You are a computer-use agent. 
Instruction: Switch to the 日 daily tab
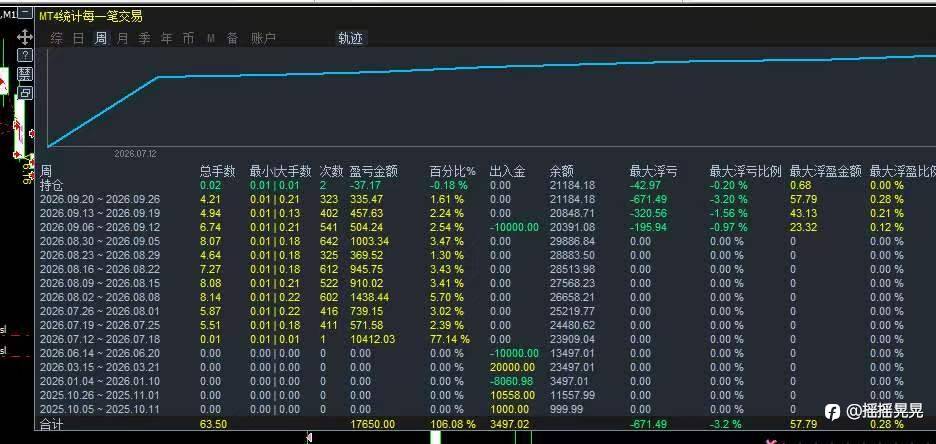[x=78, y=39]
